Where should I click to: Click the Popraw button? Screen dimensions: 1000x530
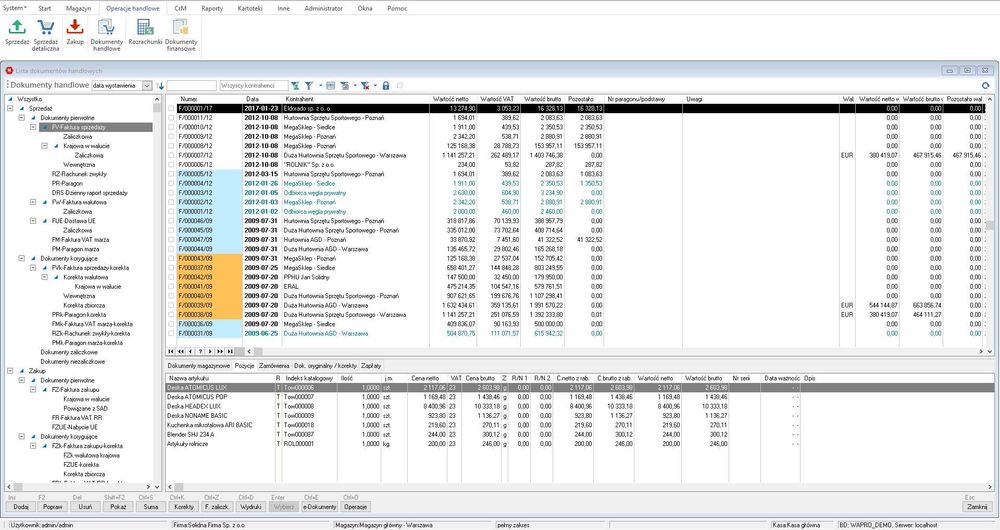point(53,507)
